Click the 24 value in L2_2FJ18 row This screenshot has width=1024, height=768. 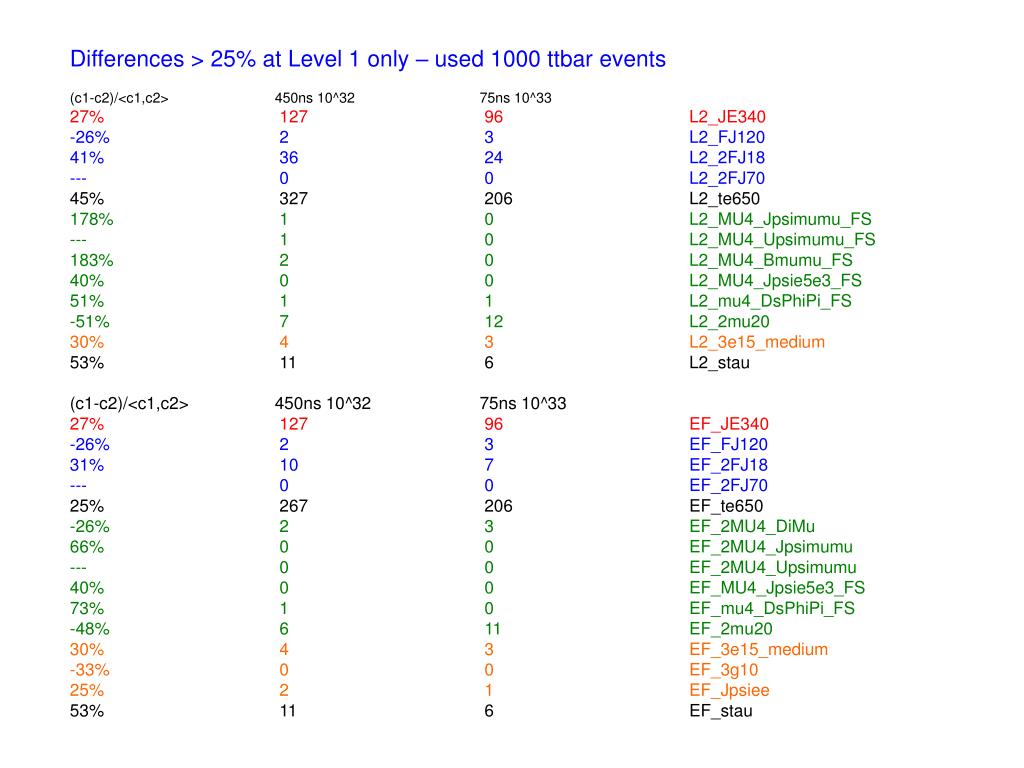click(494, 157)
